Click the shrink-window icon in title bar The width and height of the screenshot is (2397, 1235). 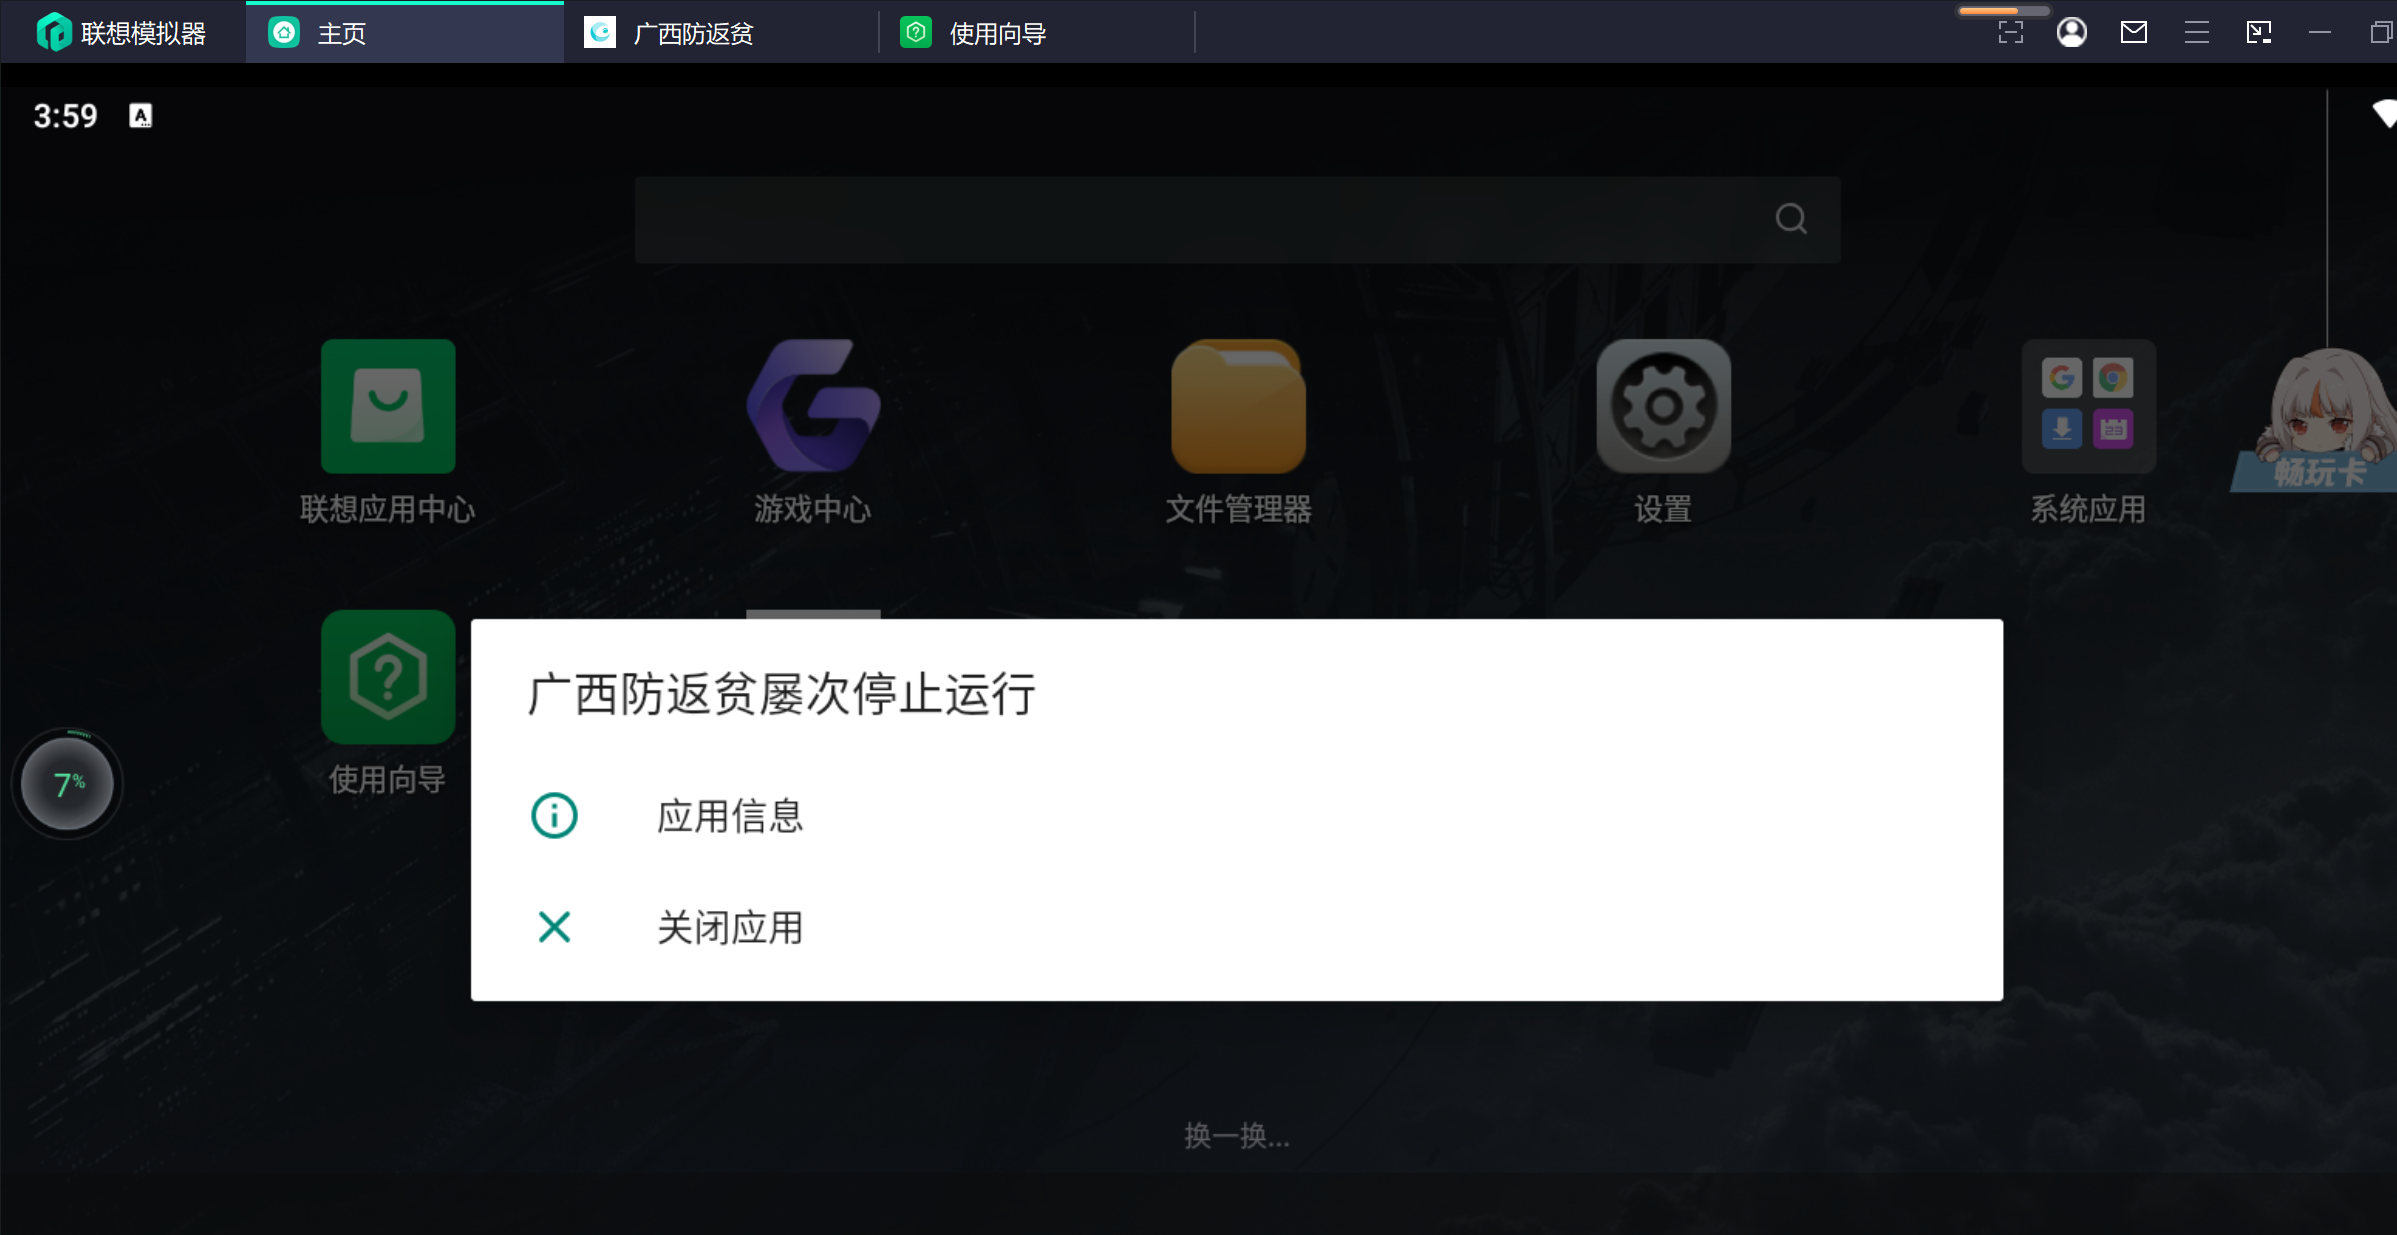(2259, 32)
